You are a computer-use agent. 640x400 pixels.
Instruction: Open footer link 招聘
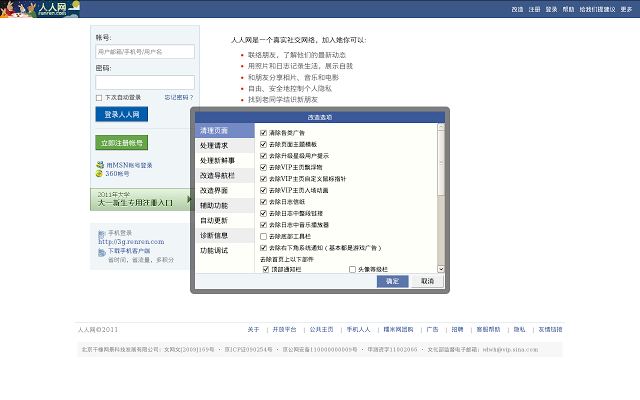(457, 329)
